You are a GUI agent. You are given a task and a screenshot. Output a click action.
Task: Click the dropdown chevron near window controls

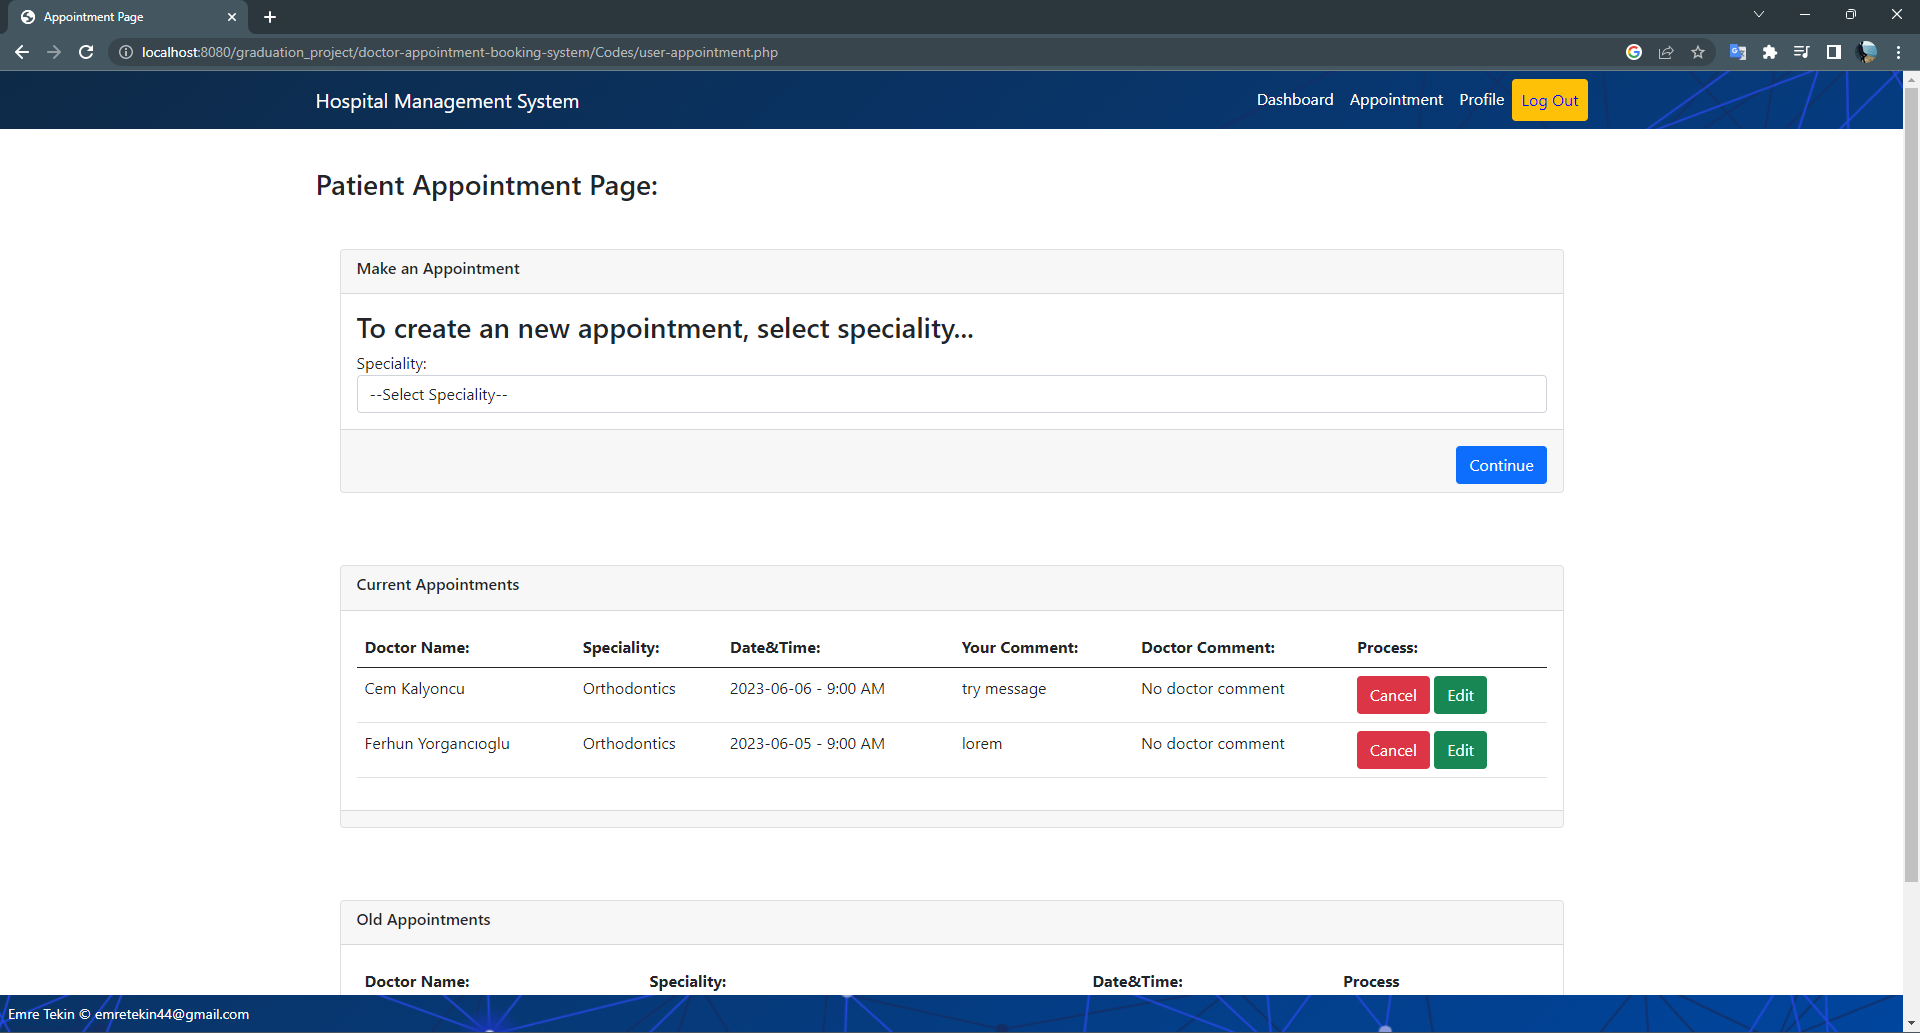point(1758,14)
